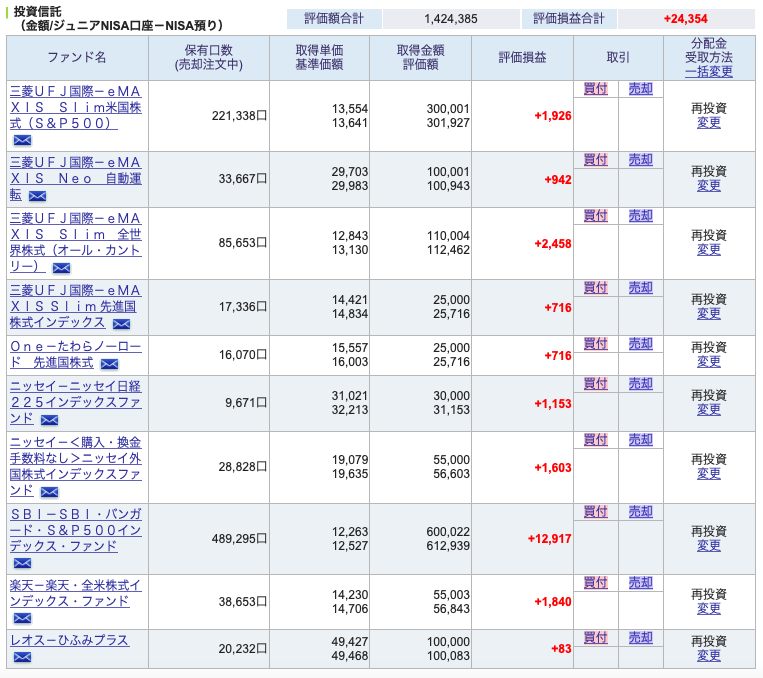This screenshot has width=763, height=678.
Task: Click mail icon for レオスーひふみプラス
Action: coord(22,658)
